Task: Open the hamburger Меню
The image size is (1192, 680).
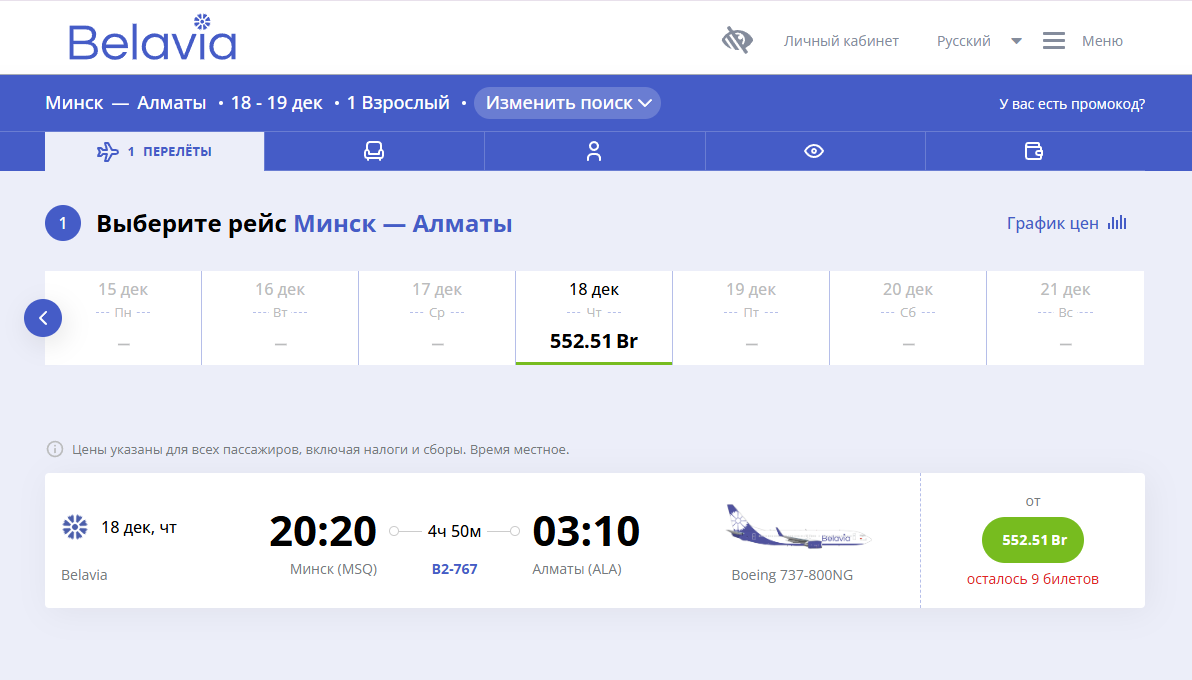Action: tap(1053, 40)
